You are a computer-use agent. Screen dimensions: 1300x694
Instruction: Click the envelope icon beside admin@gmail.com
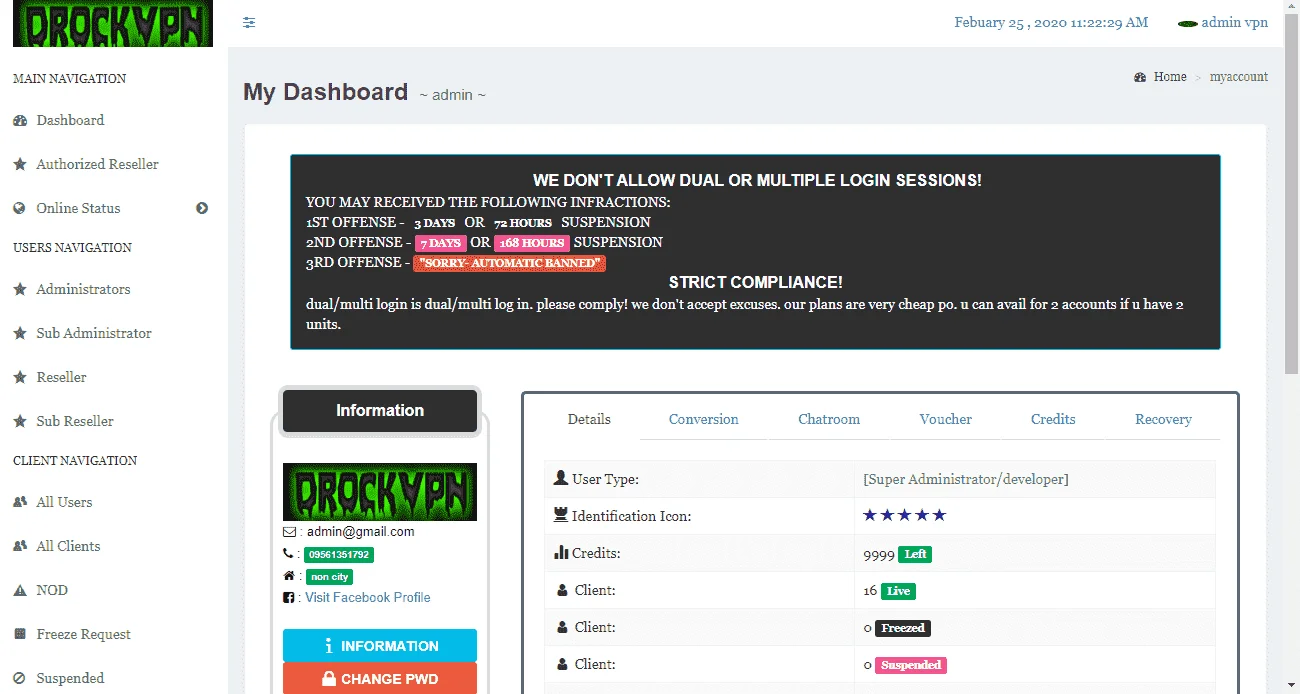click(289, 532)
